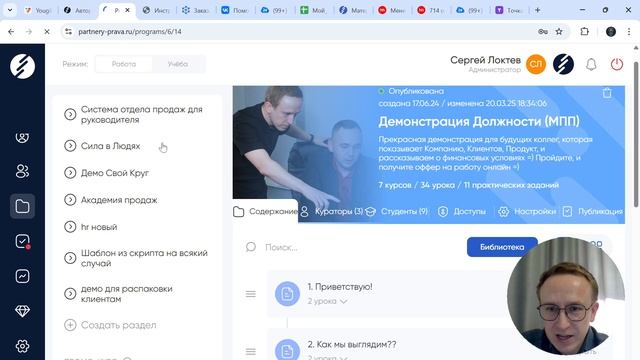Click the orange СЛ user avatar

click(536, 64)
